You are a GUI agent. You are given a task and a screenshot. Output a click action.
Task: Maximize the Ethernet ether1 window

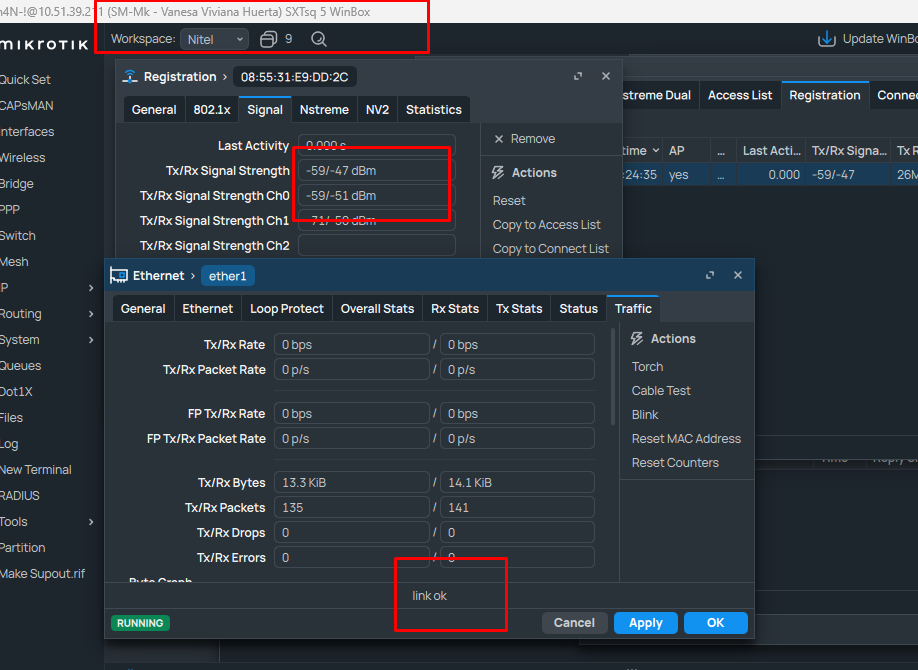point(710,275)
